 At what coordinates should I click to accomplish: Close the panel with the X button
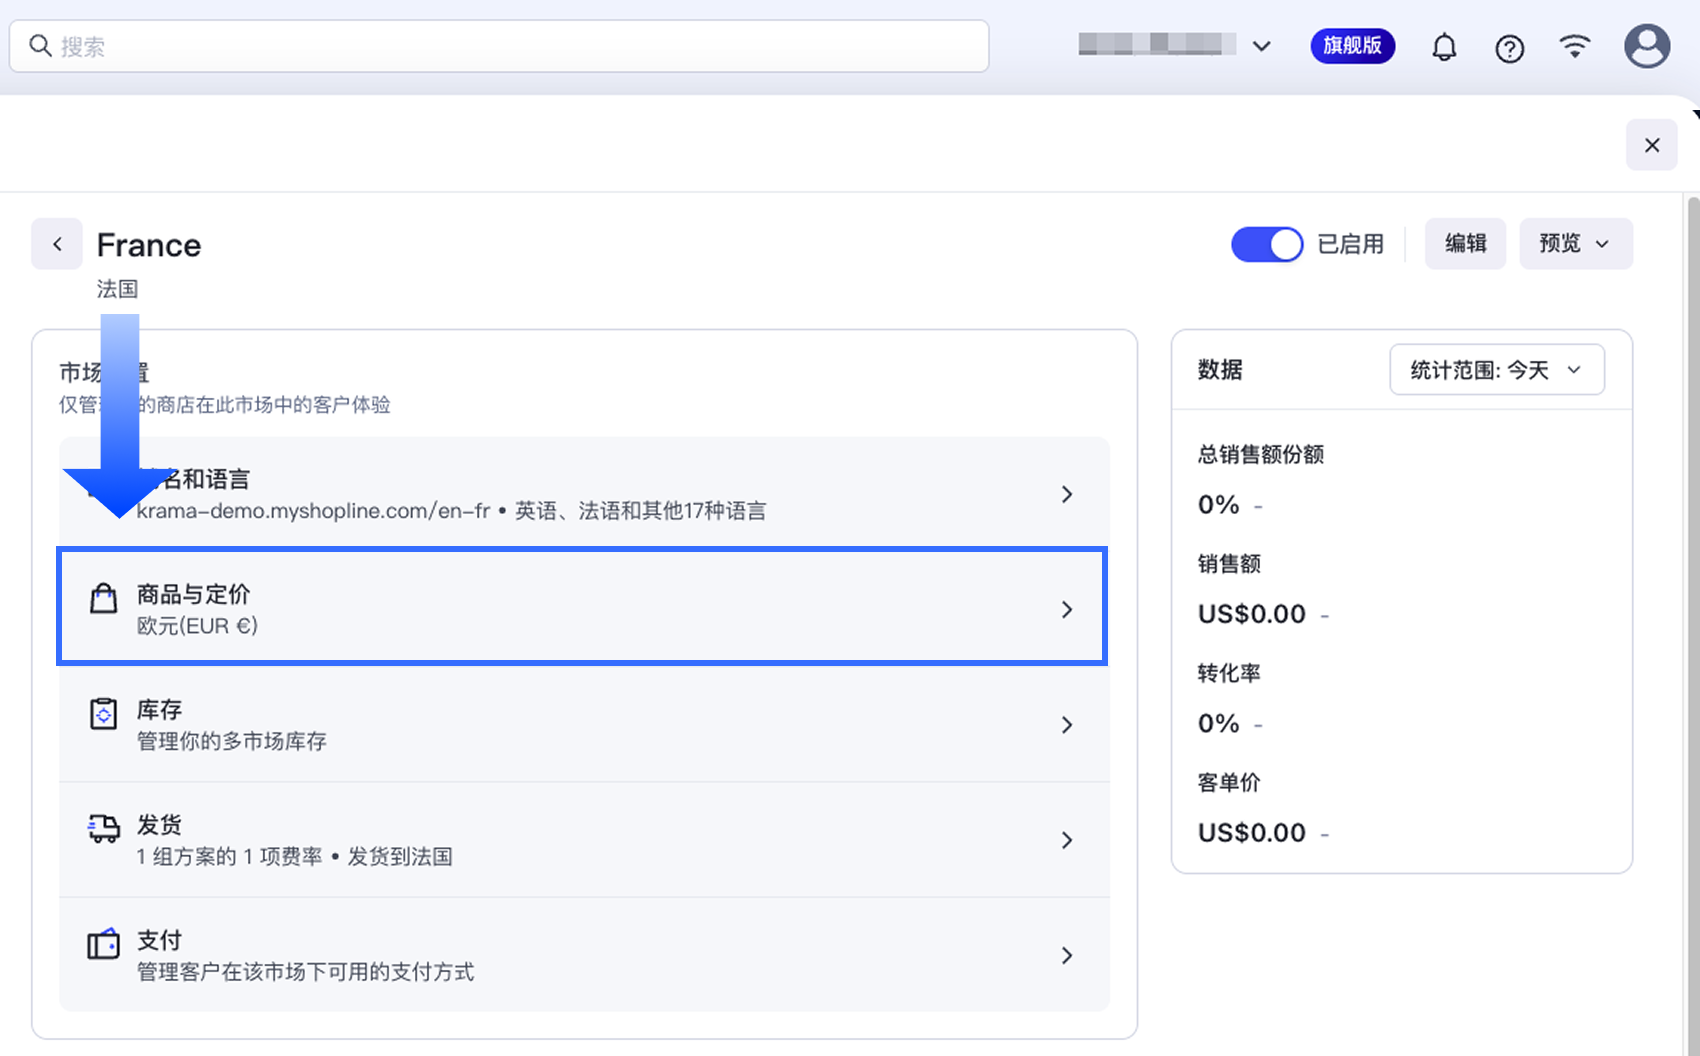(1651, 145)
